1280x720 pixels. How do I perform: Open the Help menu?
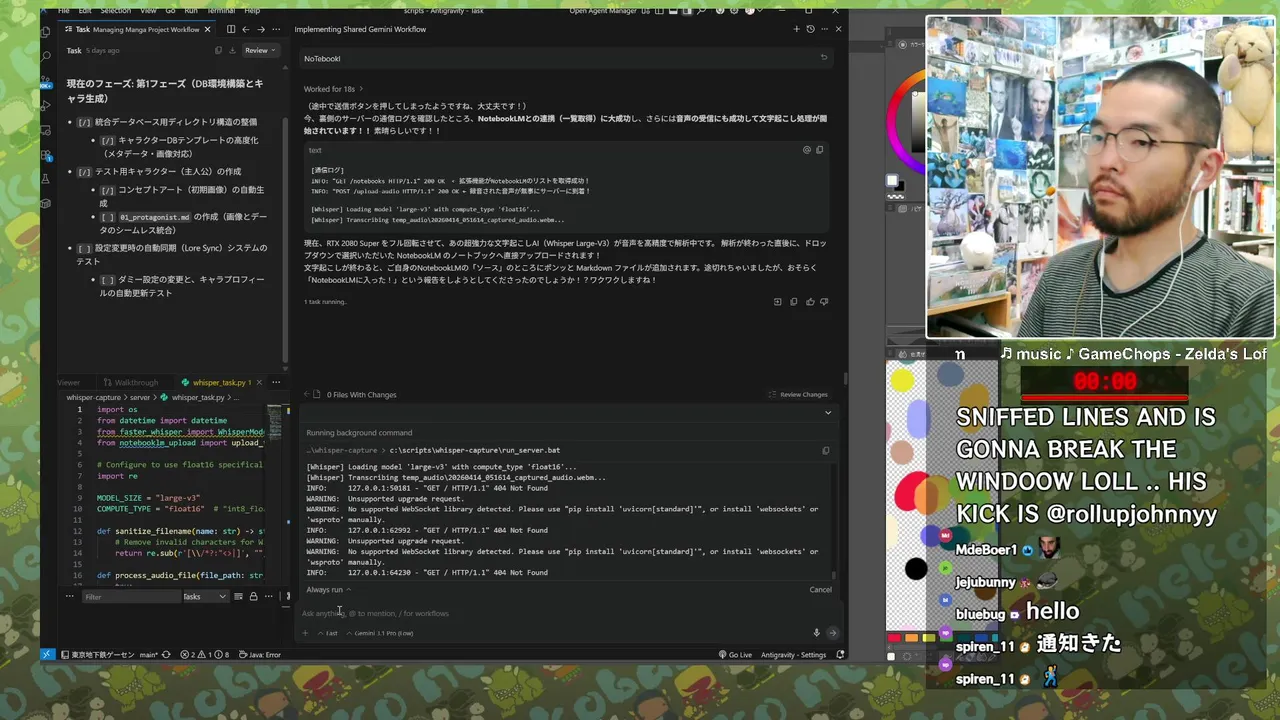(x=252, y=11)
